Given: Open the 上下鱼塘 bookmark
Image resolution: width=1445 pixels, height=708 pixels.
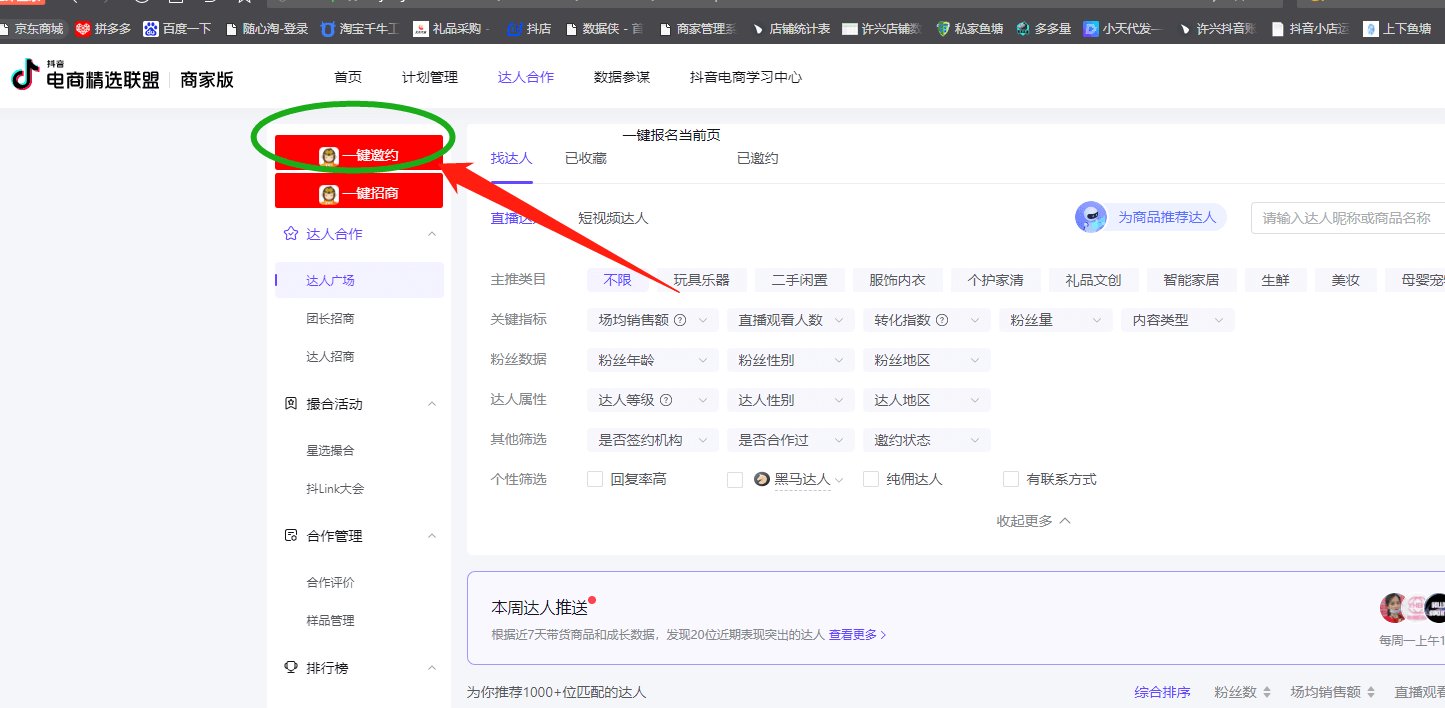Looking at the screenshot, I should pyautogui.click(x=1397, y=29).
